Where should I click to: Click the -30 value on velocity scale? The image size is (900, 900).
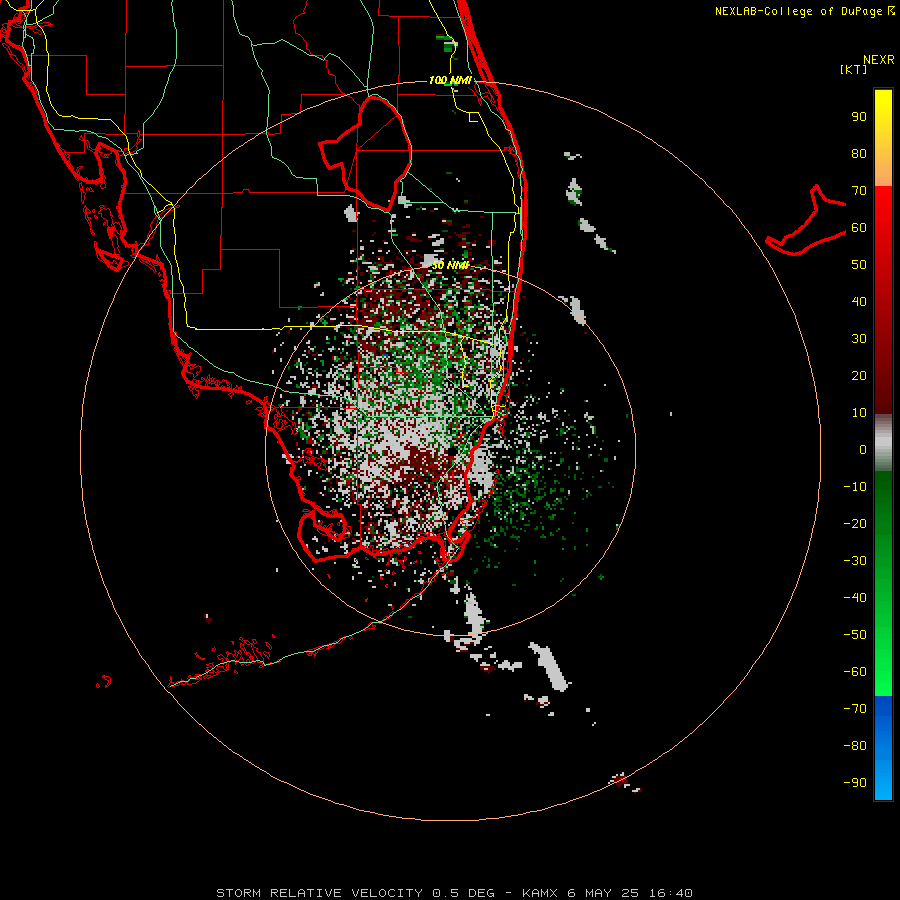pyautogui.click(x=855, y=561)
